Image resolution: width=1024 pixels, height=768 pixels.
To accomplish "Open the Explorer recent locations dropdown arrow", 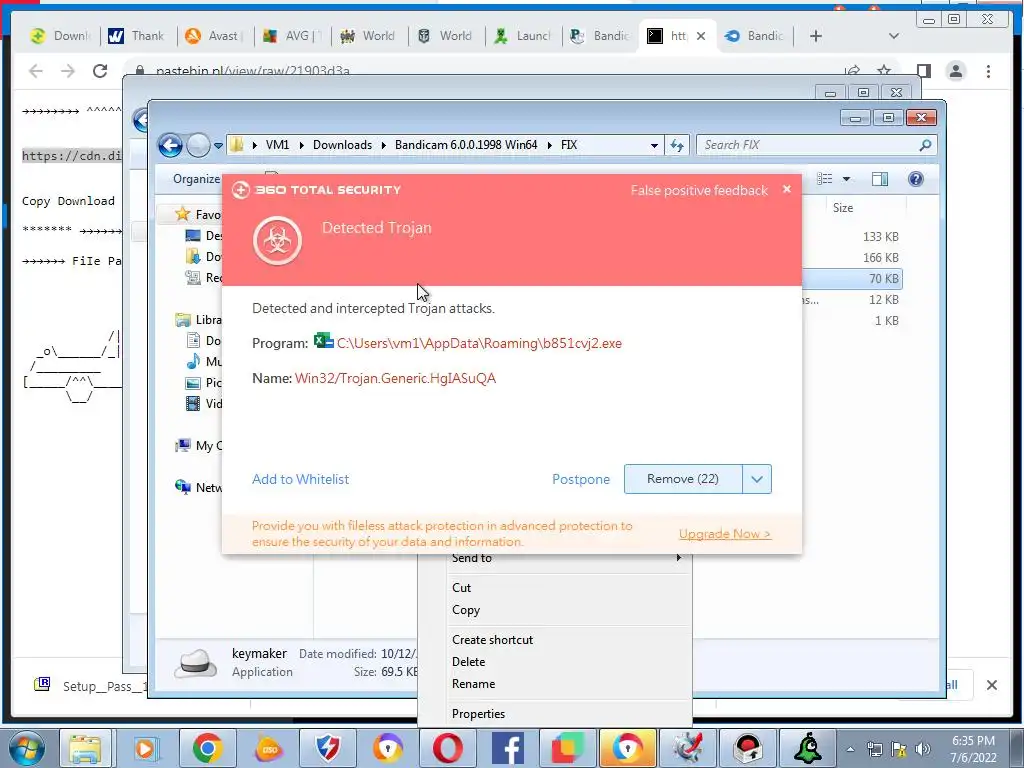I will coord(218,145).
